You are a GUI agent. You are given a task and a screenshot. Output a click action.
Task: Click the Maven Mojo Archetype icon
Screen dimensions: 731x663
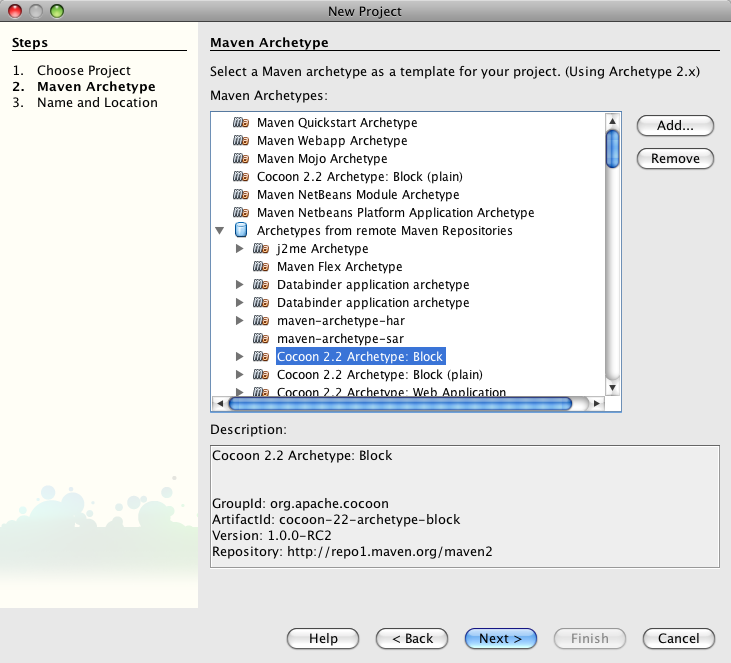click(240, 159)
